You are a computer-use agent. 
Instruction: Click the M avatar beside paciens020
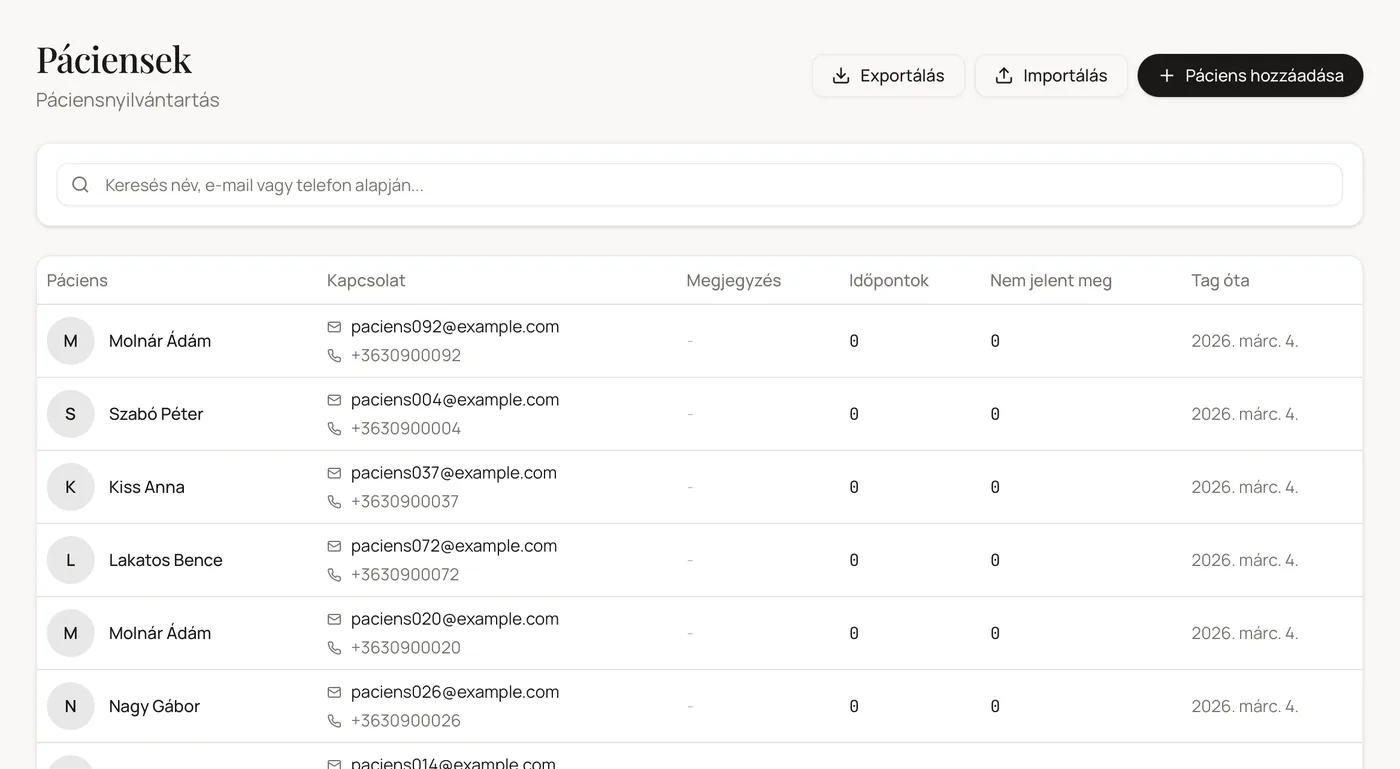tap(70, 633)
